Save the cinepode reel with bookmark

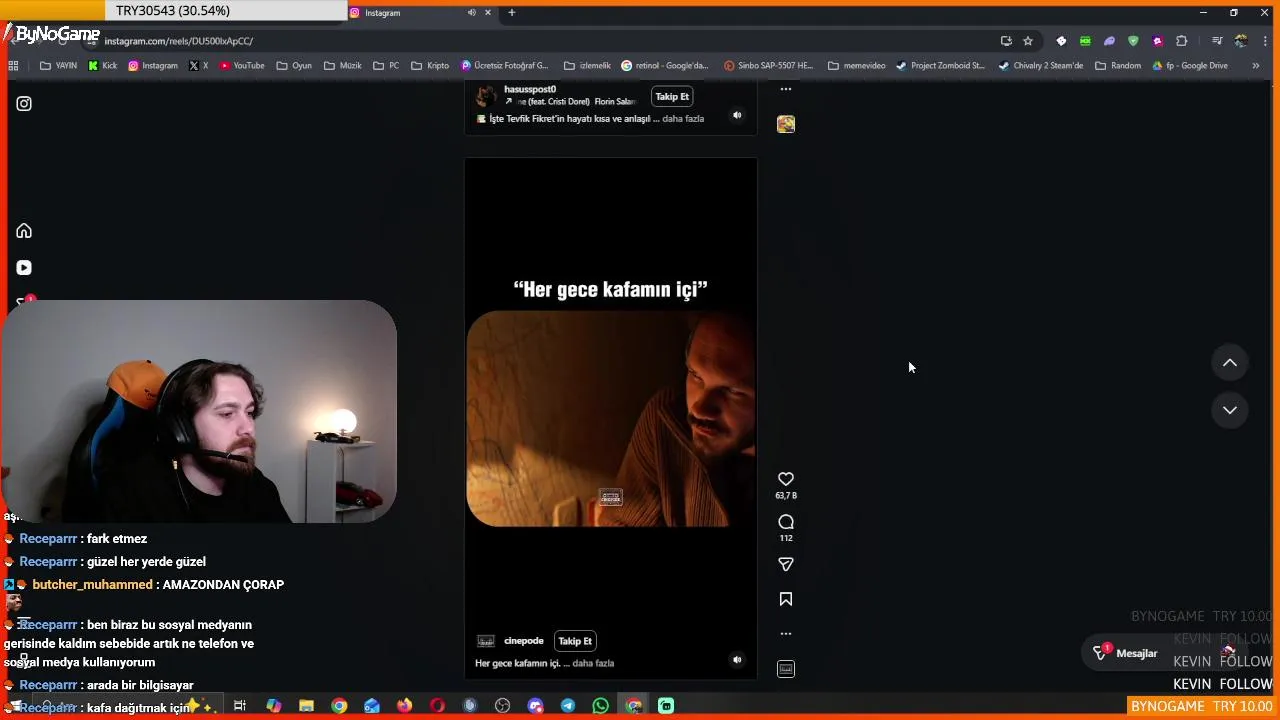786,599
